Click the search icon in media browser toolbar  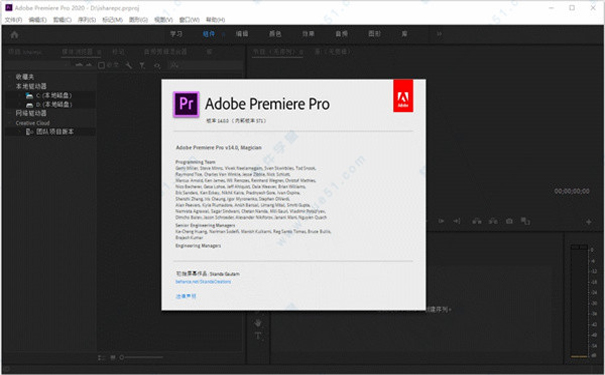point(174,66)
